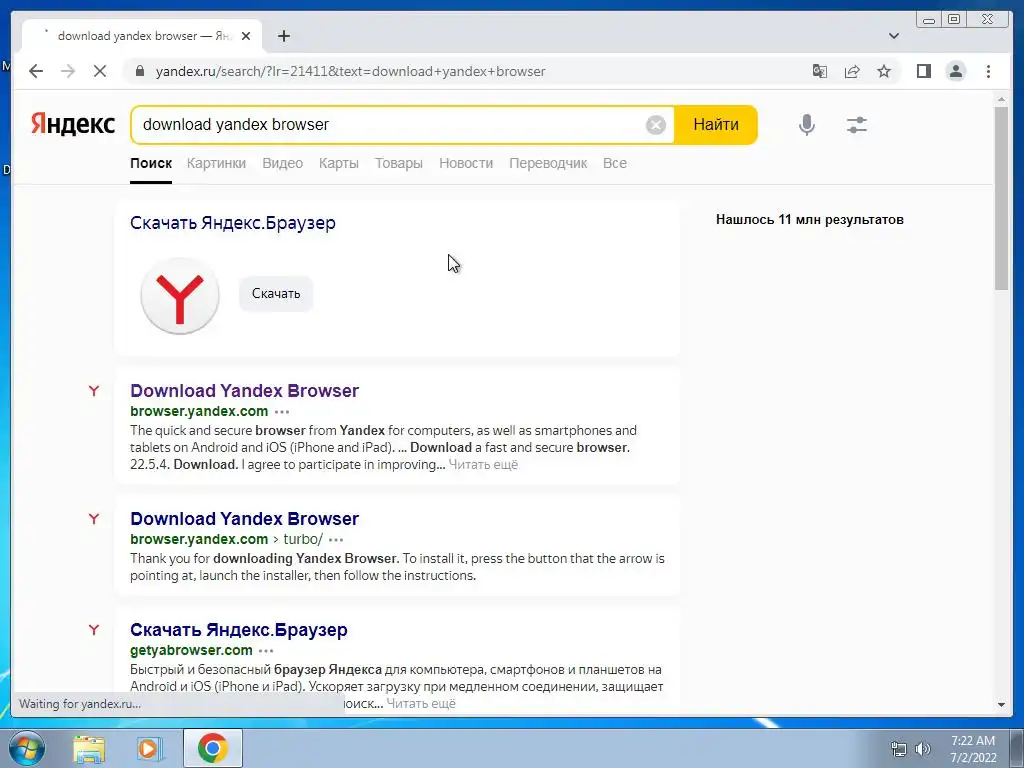Open the getyabrowser.com Скачать Яндекс.Браузер result
This screenshot has height=768, width=1024.
(238, 630)
